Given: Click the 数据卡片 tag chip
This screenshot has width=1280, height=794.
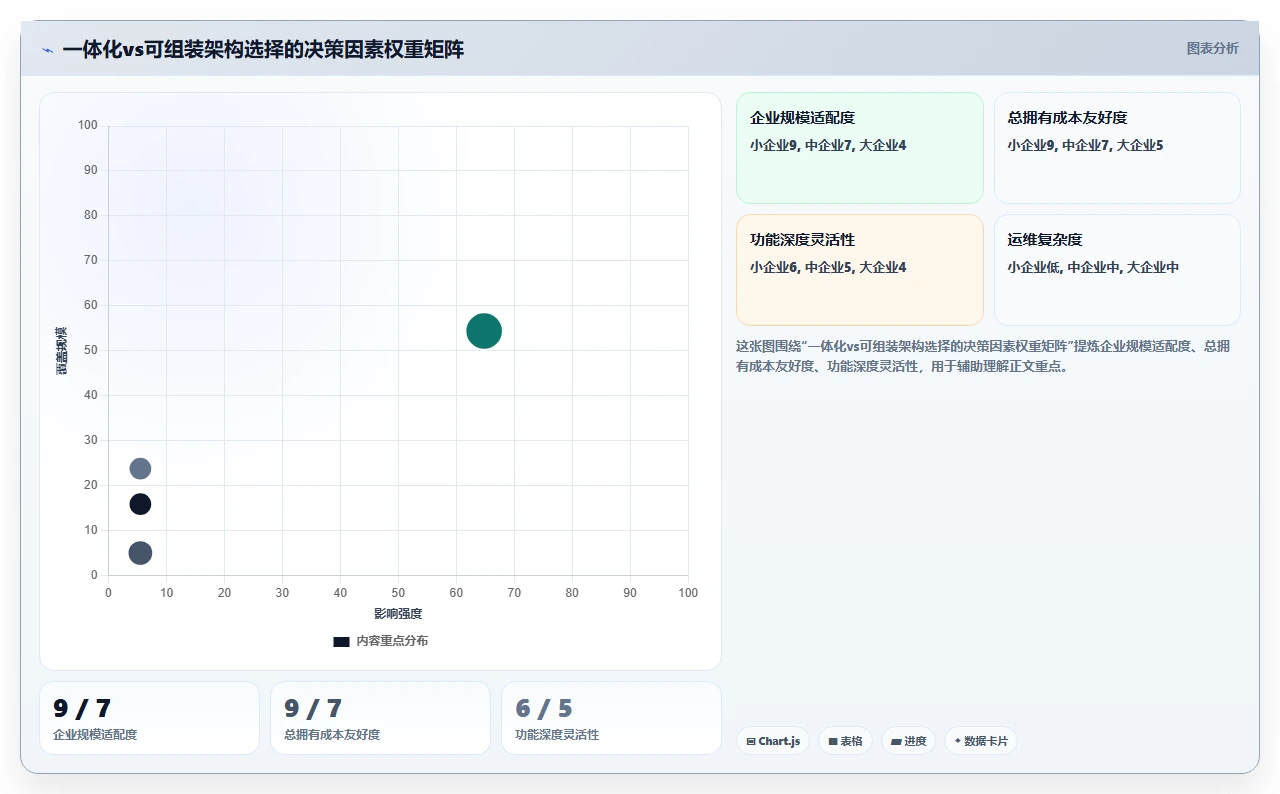Looking at the screenshot, I should click(x=981, y=741).
